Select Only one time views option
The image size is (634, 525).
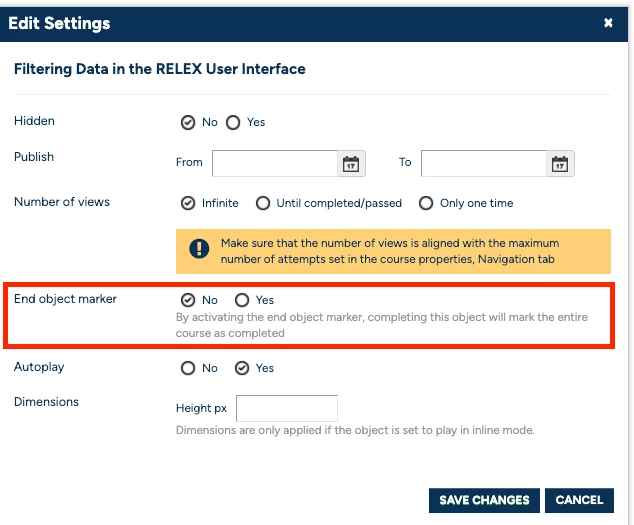[x=426, y=203]
